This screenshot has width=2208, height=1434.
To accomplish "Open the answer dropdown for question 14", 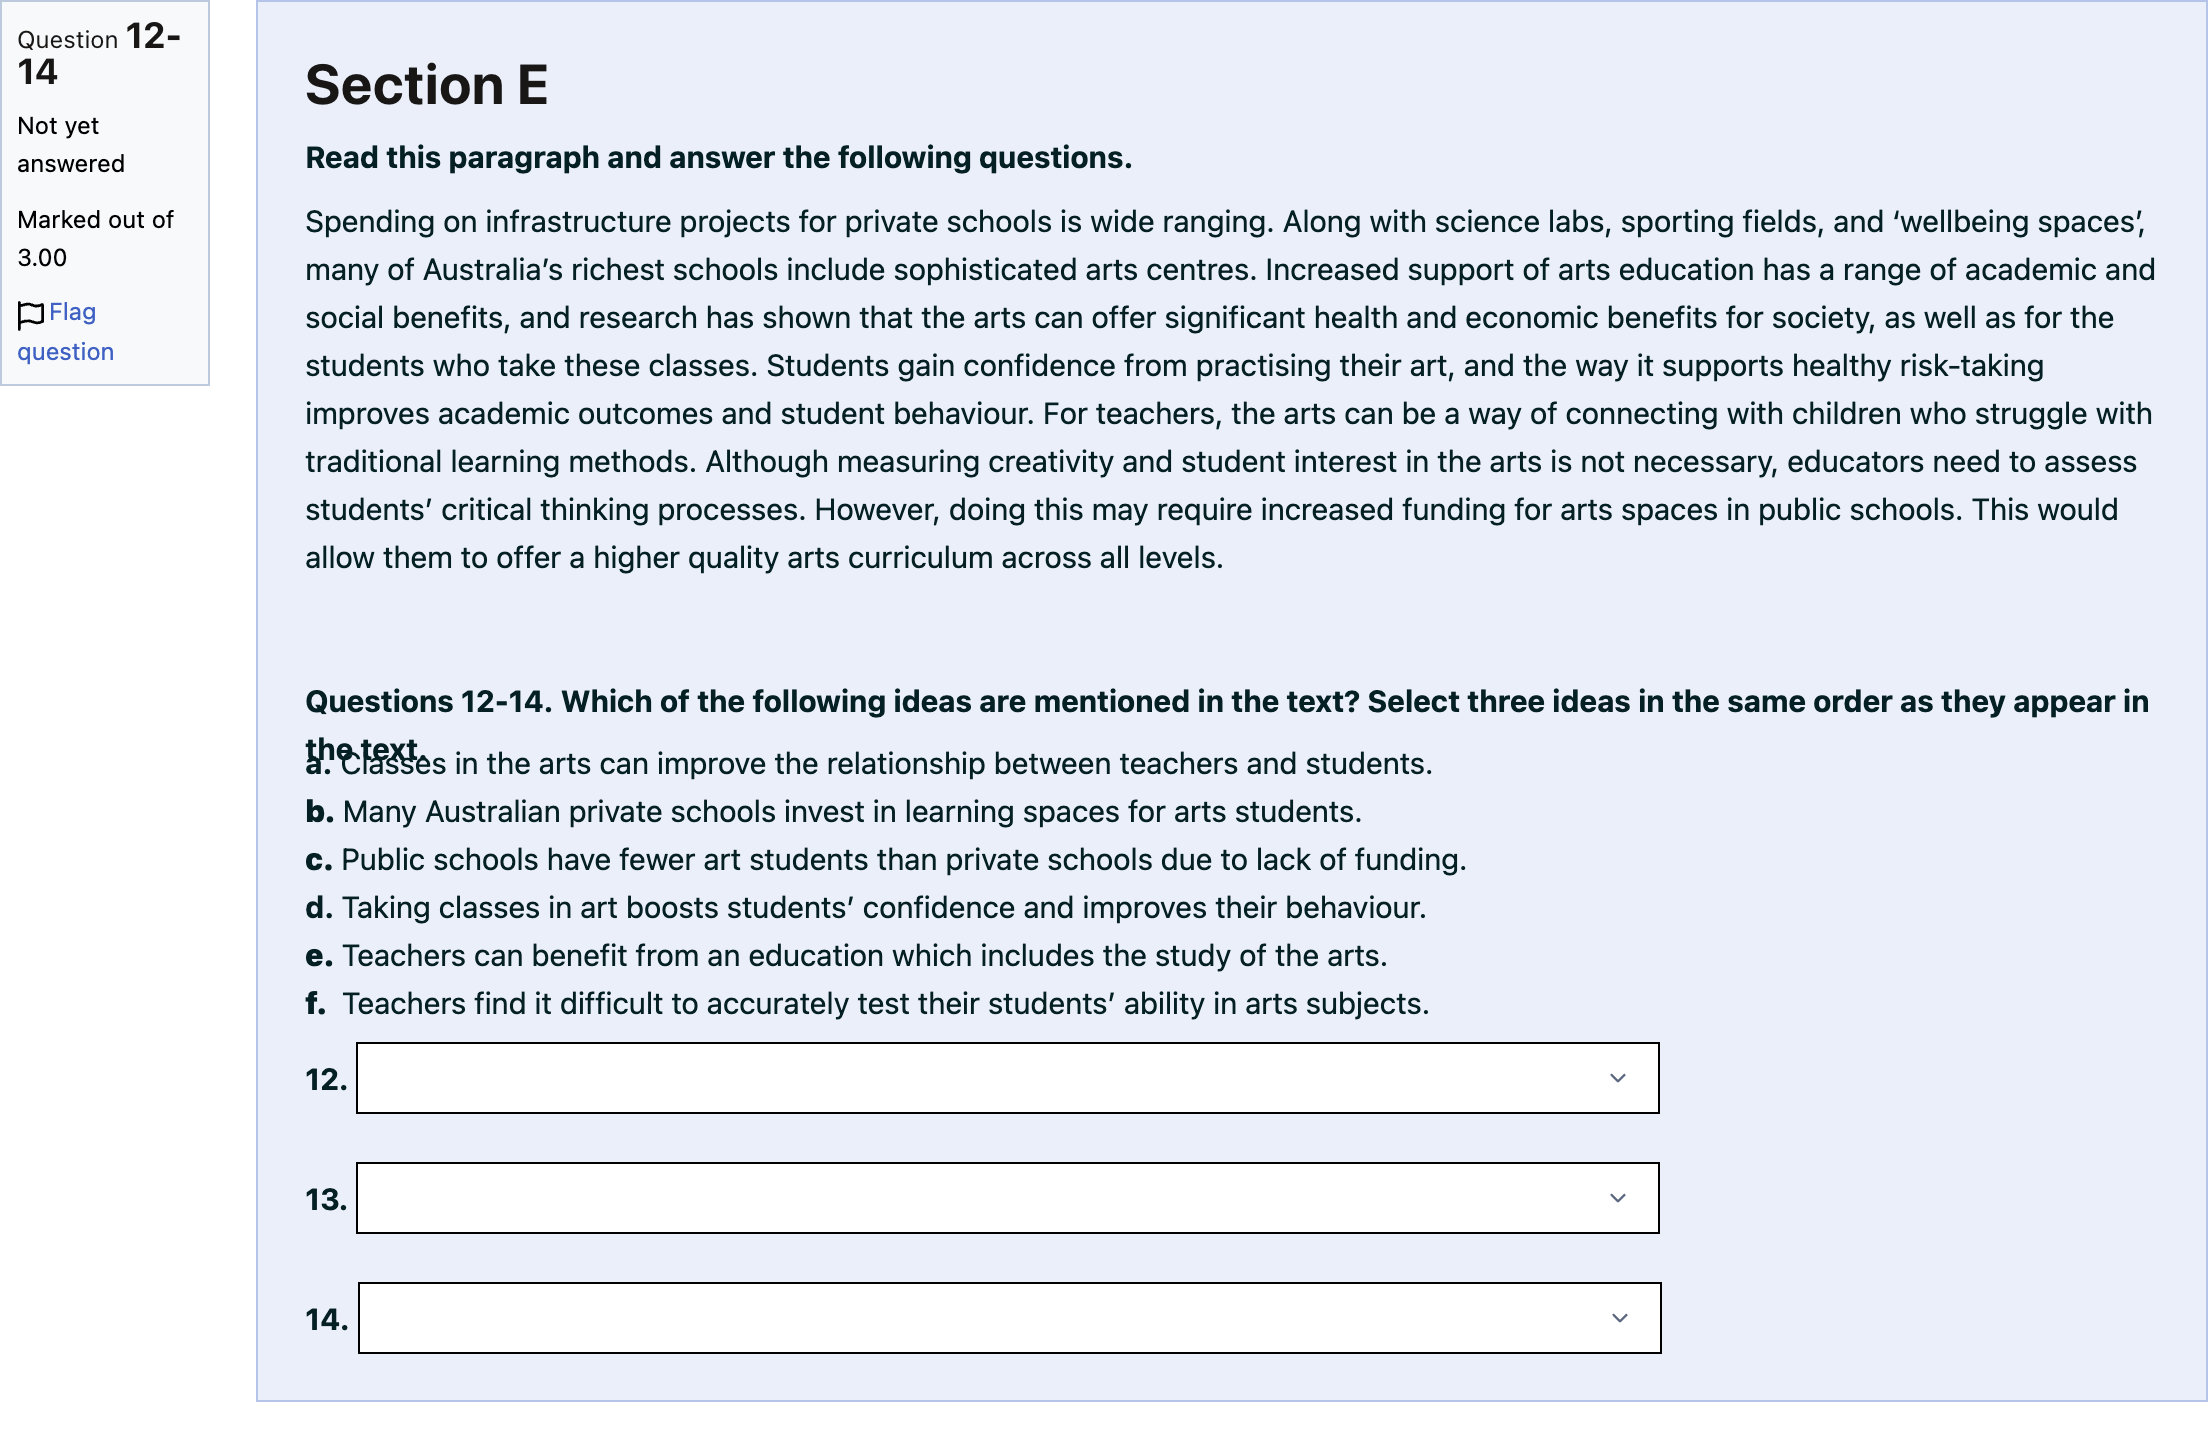I will tap(1010, 1318).
